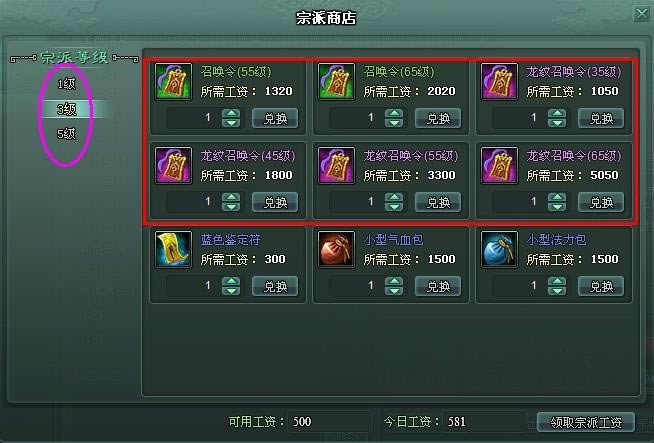Click the 召唤令(65级) green token icon
The width and height of the screenshot is (654, 443).
point(336,81)
